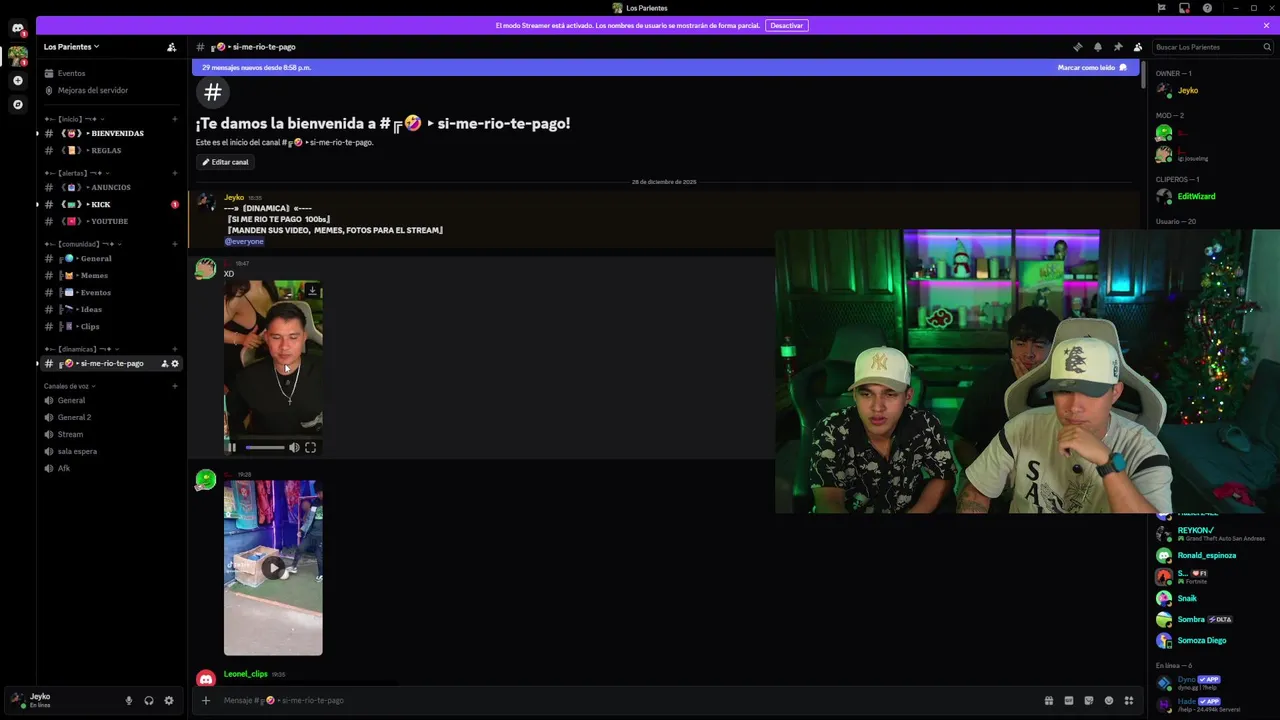The width and height of the screenshot is (1280, 720).
Task: Open Mejoras del servidor
Action: 110,91
